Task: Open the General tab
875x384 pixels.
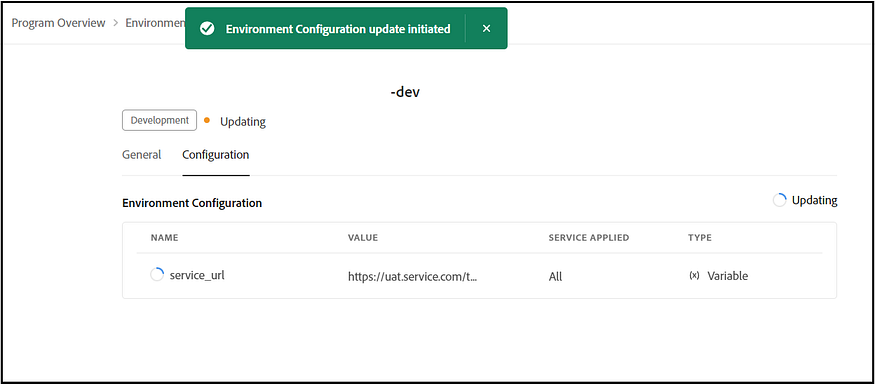Action: [x=142, y=155]
